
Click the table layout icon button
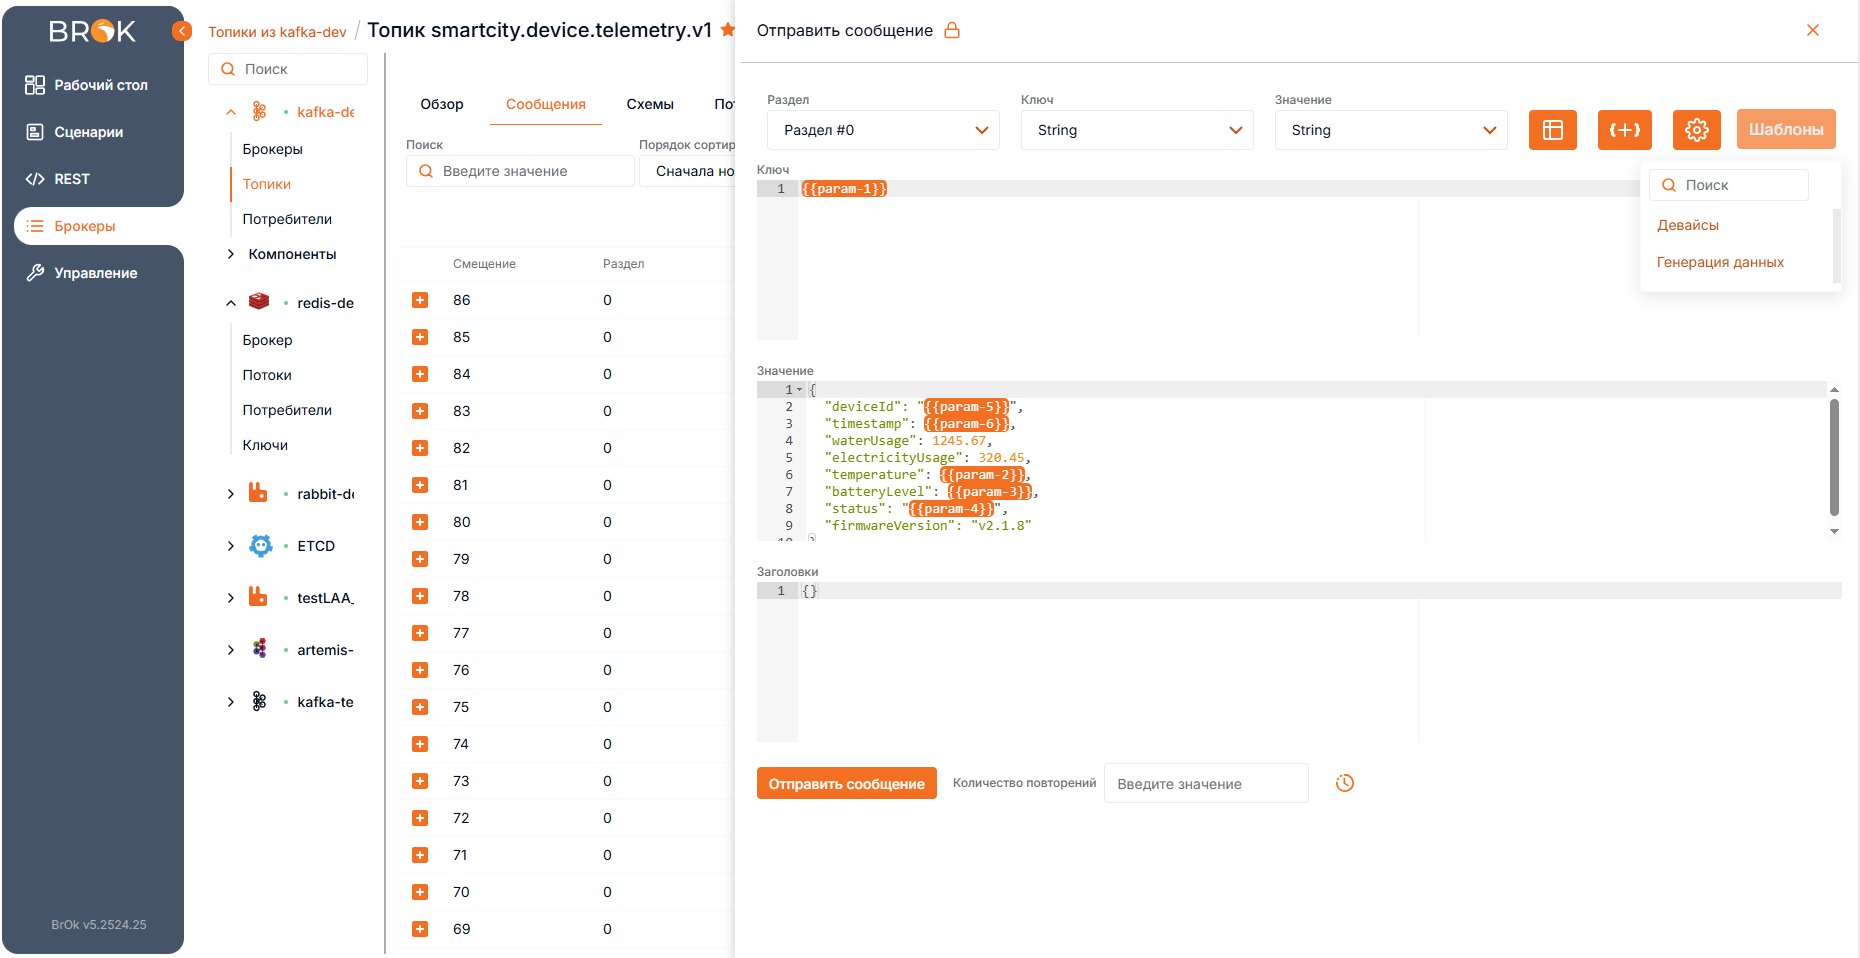(1552, 130)
